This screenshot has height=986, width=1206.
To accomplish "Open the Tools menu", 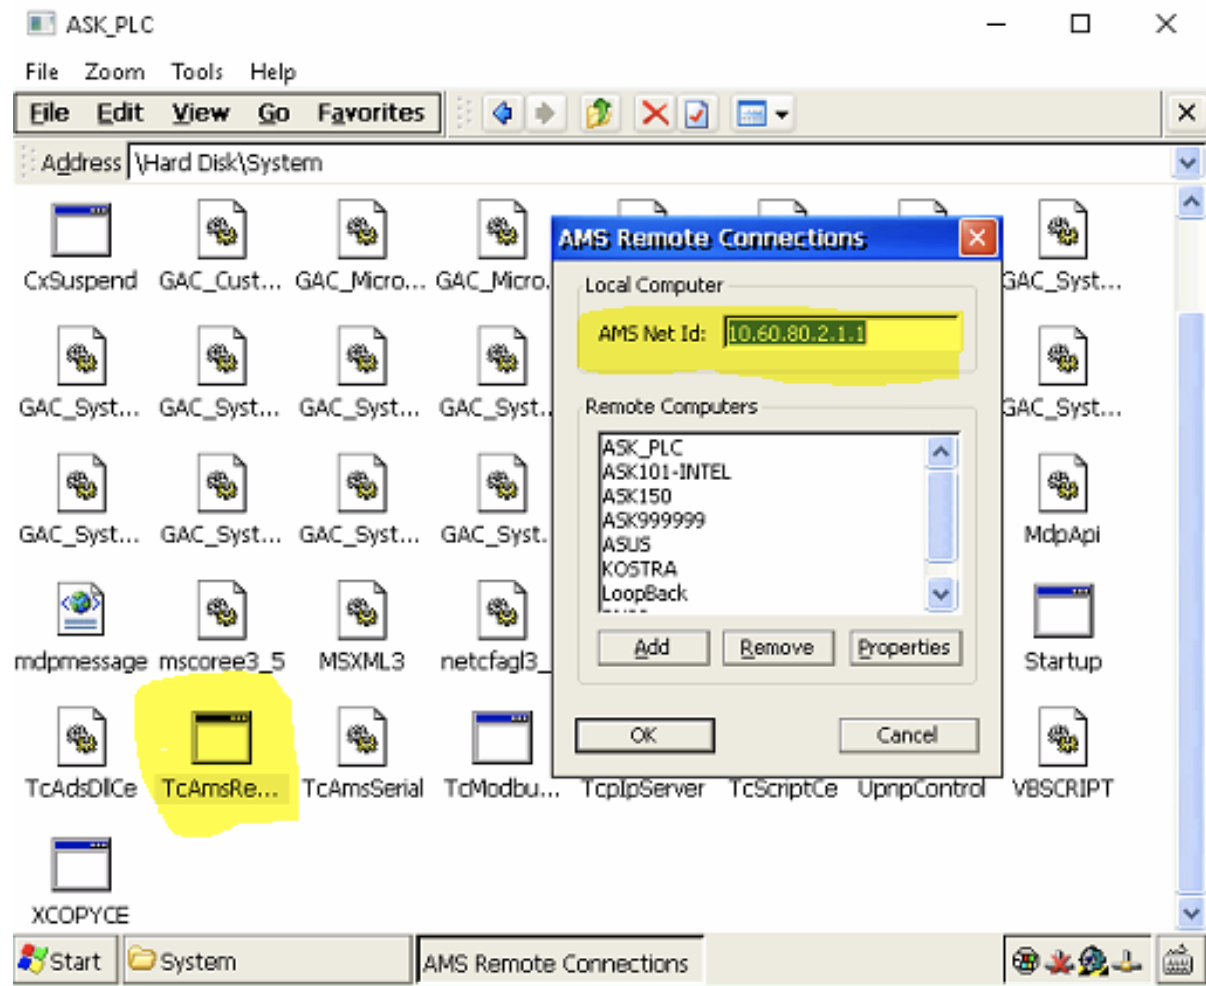I will click(196, 72).
